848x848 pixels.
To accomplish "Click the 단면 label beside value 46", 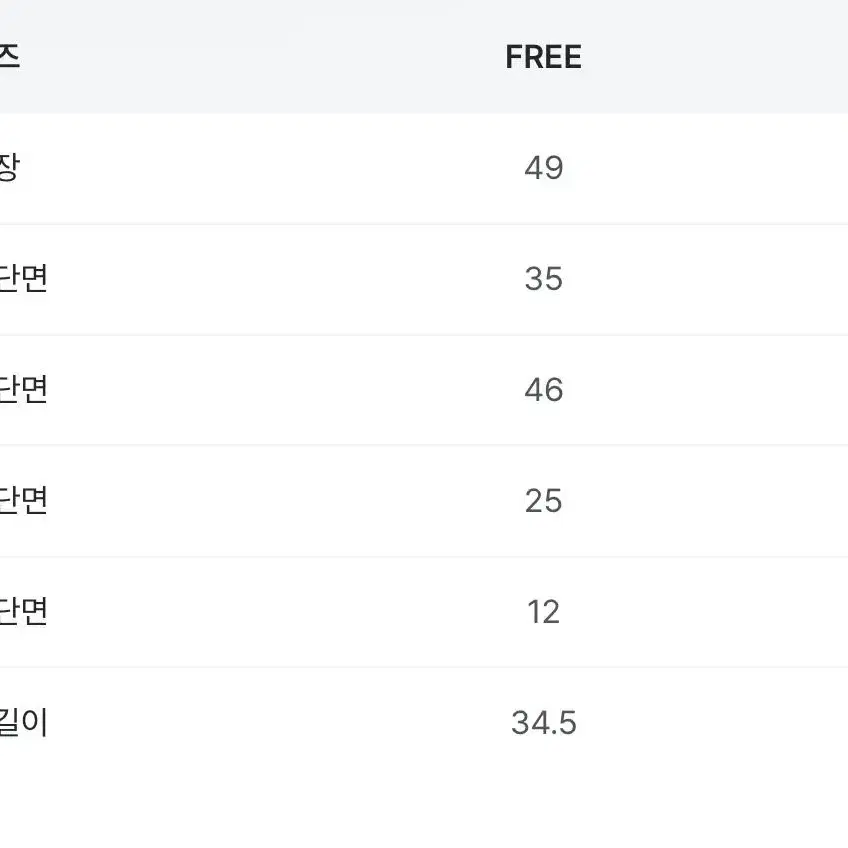I will click(24, 389).
